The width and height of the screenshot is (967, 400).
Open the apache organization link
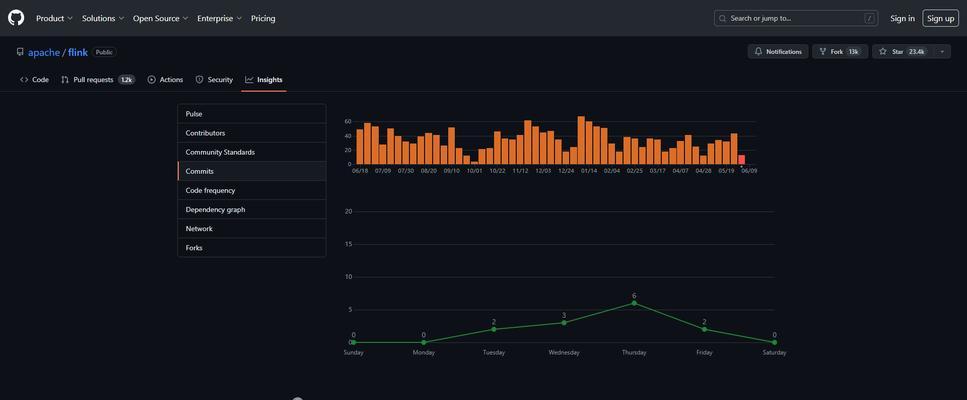pos(44,52)
